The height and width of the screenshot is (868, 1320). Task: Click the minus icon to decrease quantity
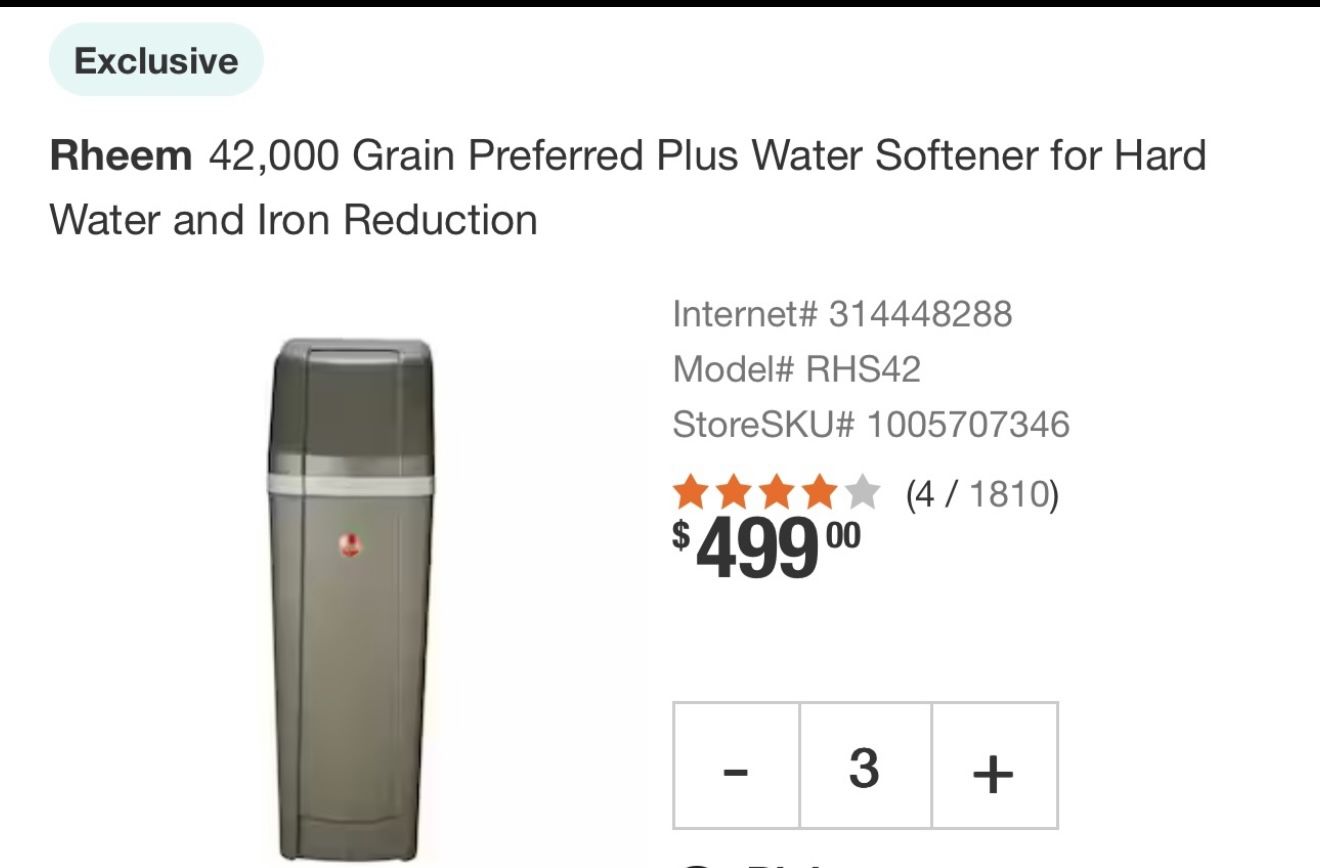(737, 769)
